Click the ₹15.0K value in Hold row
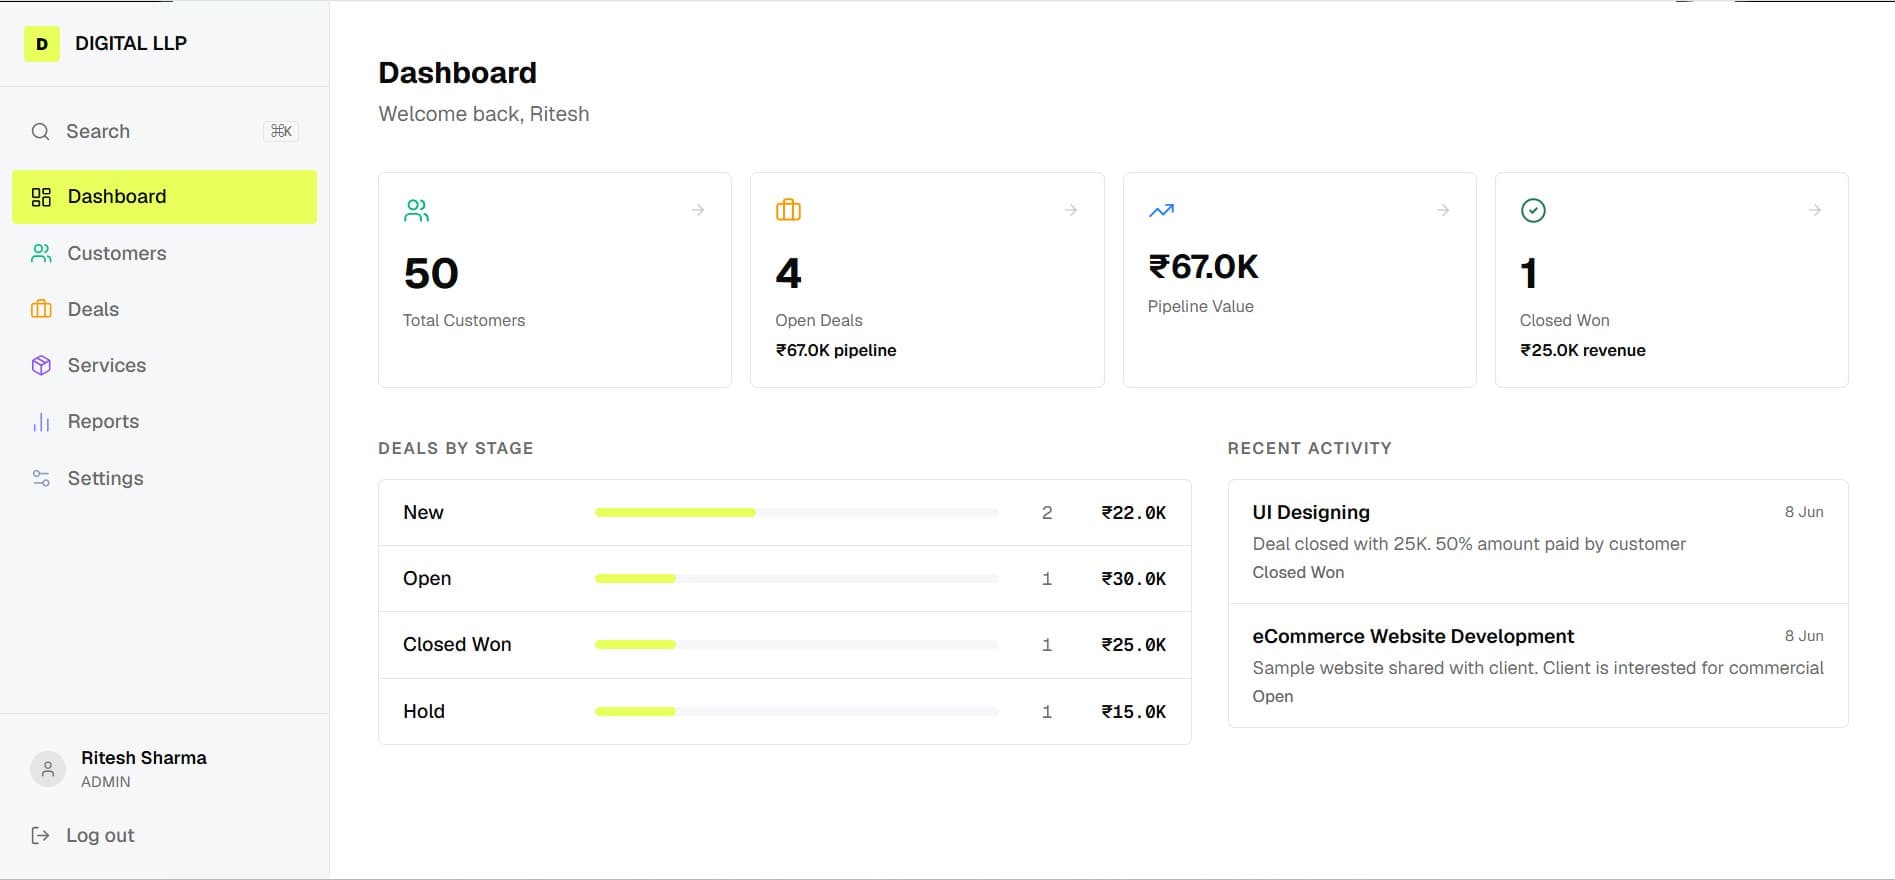The width and height of the screenshot is (1895, 880). click(x=1134, y=712)
